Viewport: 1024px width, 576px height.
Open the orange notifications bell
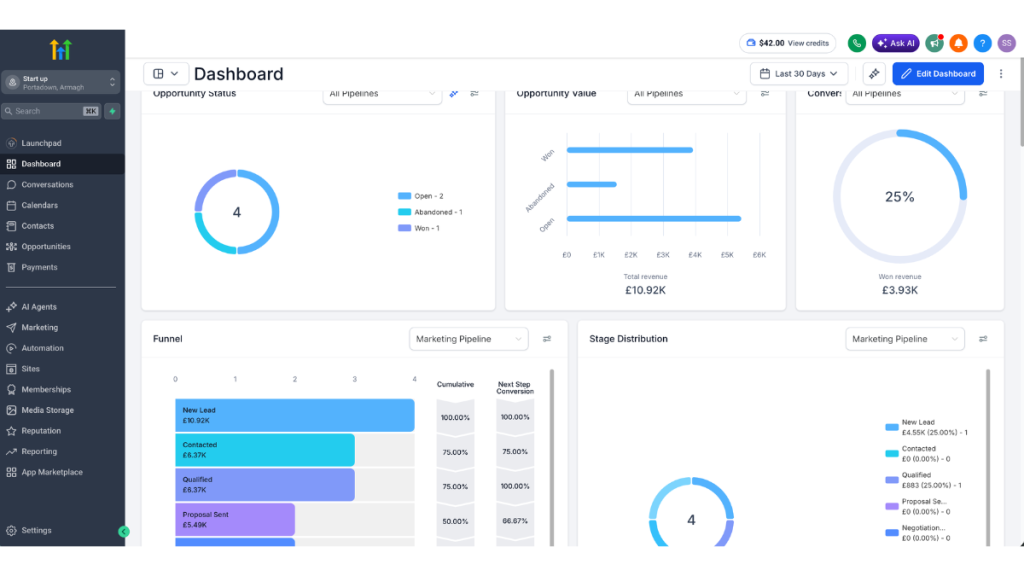958,43
